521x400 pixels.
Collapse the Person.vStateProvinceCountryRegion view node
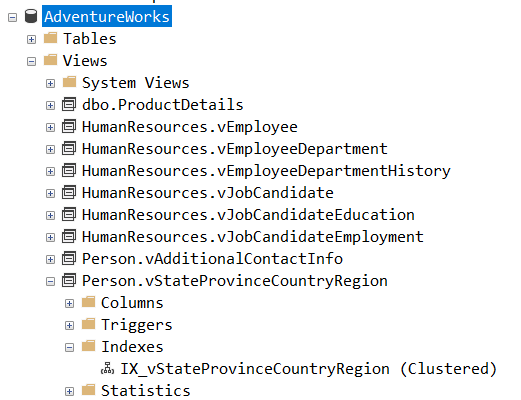[50, 281]
